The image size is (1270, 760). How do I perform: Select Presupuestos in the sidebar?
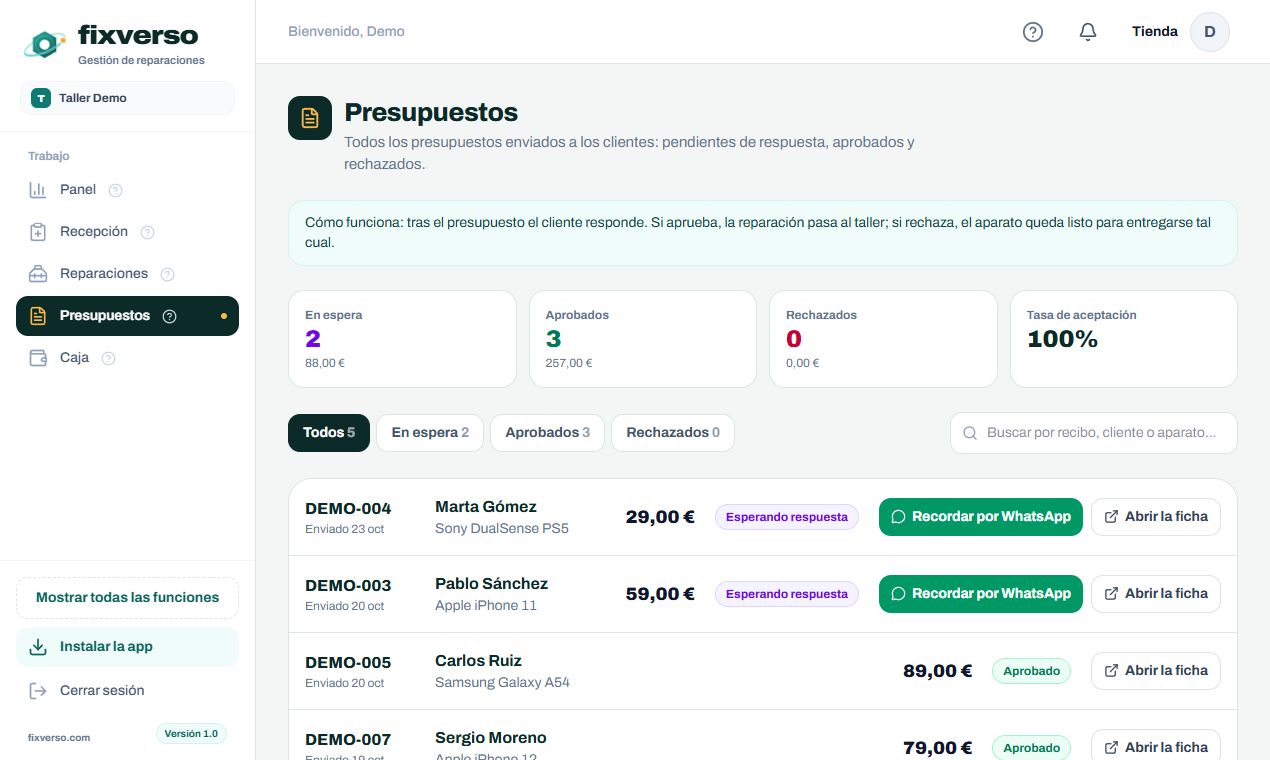point(127,316)
